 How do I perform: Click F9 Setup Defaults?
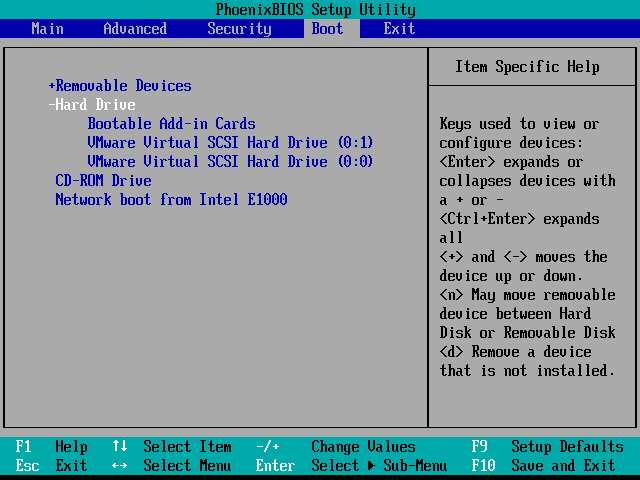click(x=547, y=447)
